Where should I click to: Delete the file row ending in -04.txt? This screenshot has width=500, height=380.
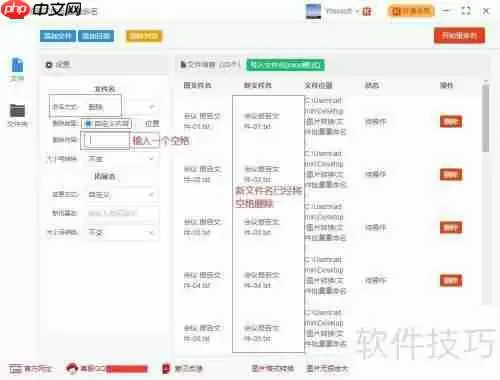[451, 281]
